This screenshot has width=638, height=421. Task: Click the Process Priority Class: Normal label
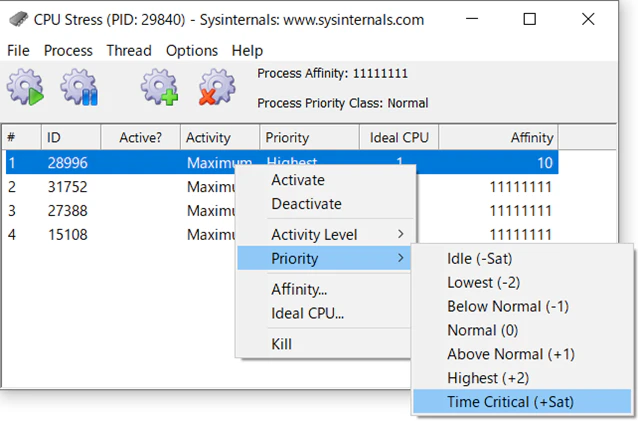pos(343,103)
